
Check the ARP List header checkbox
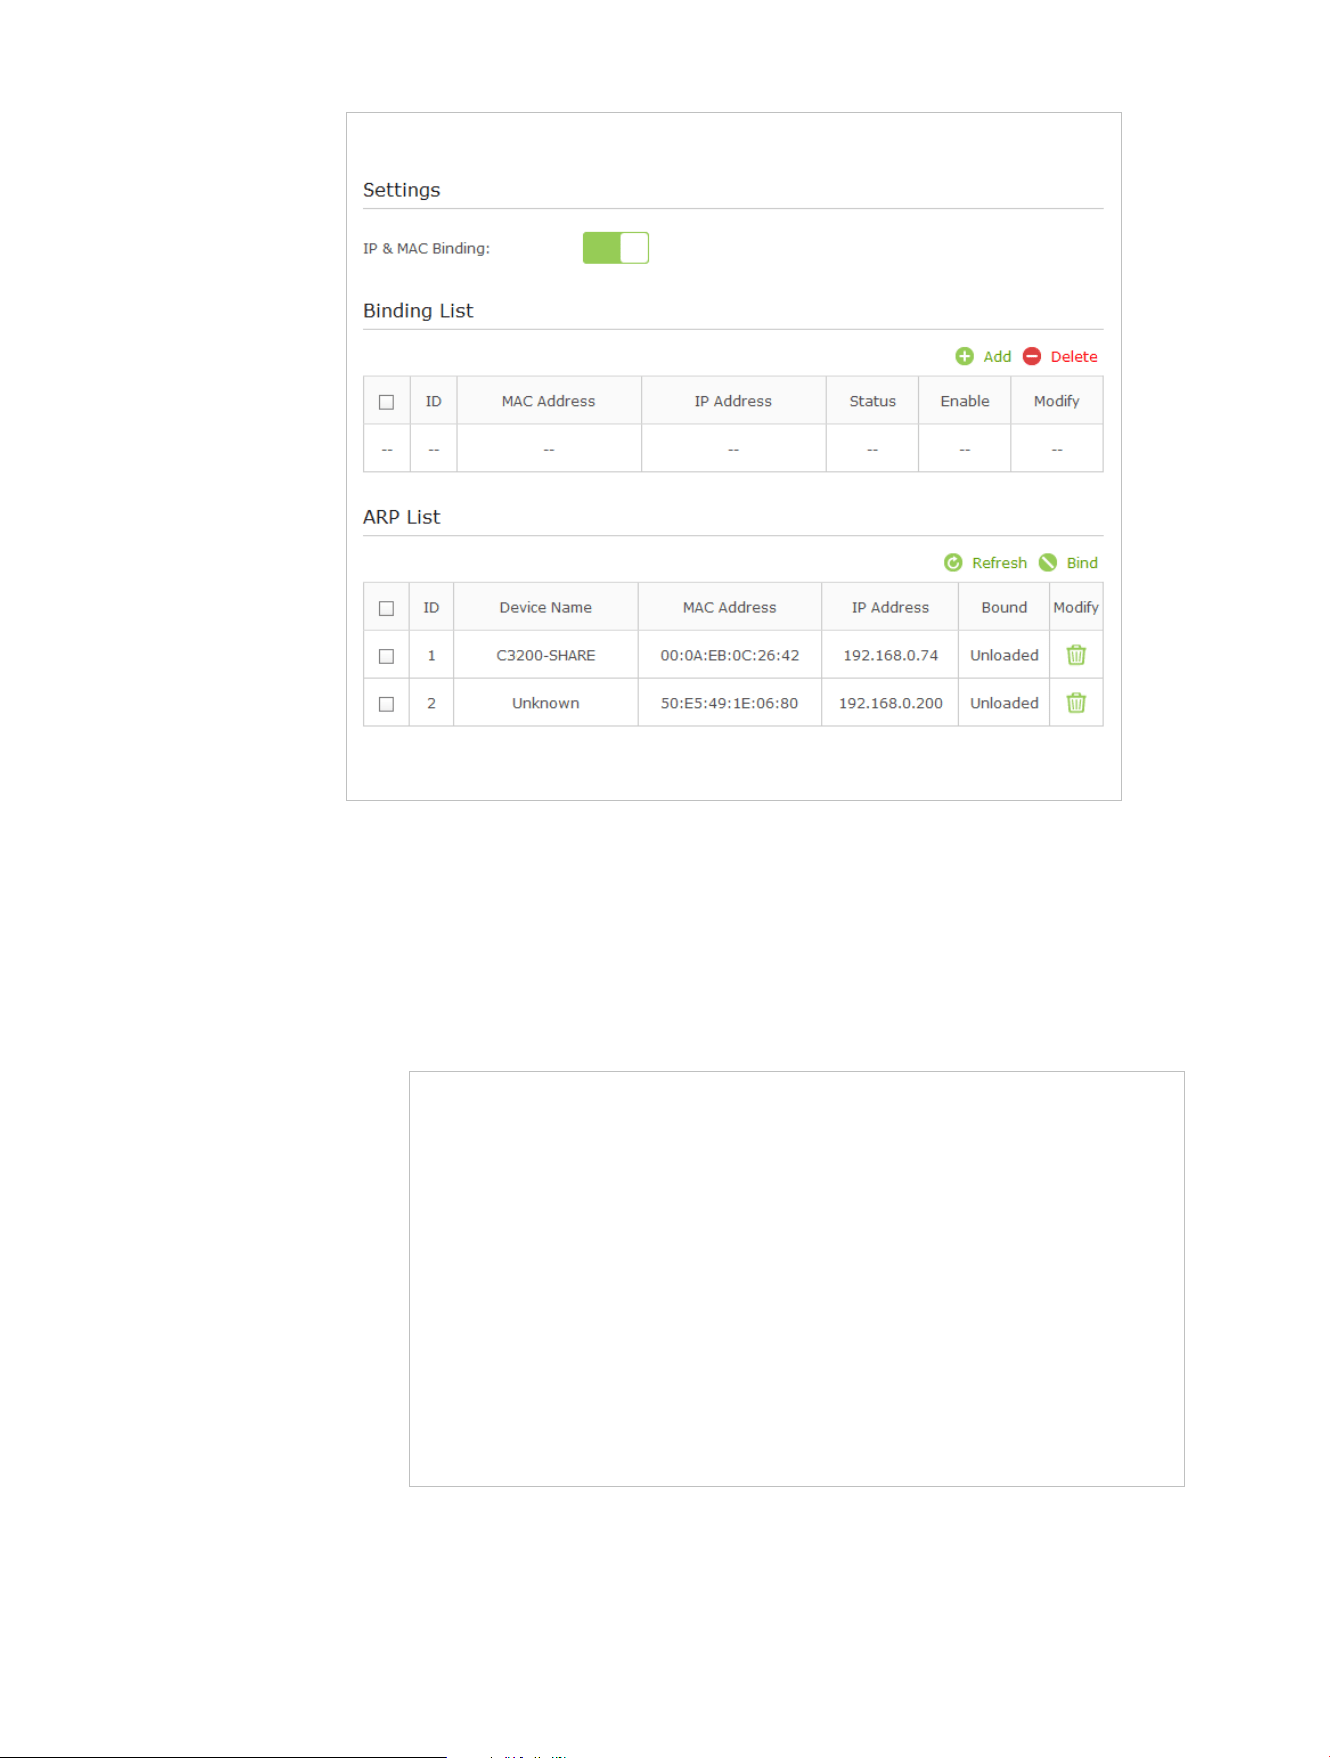pyautogui.click(x=386, y=608)
